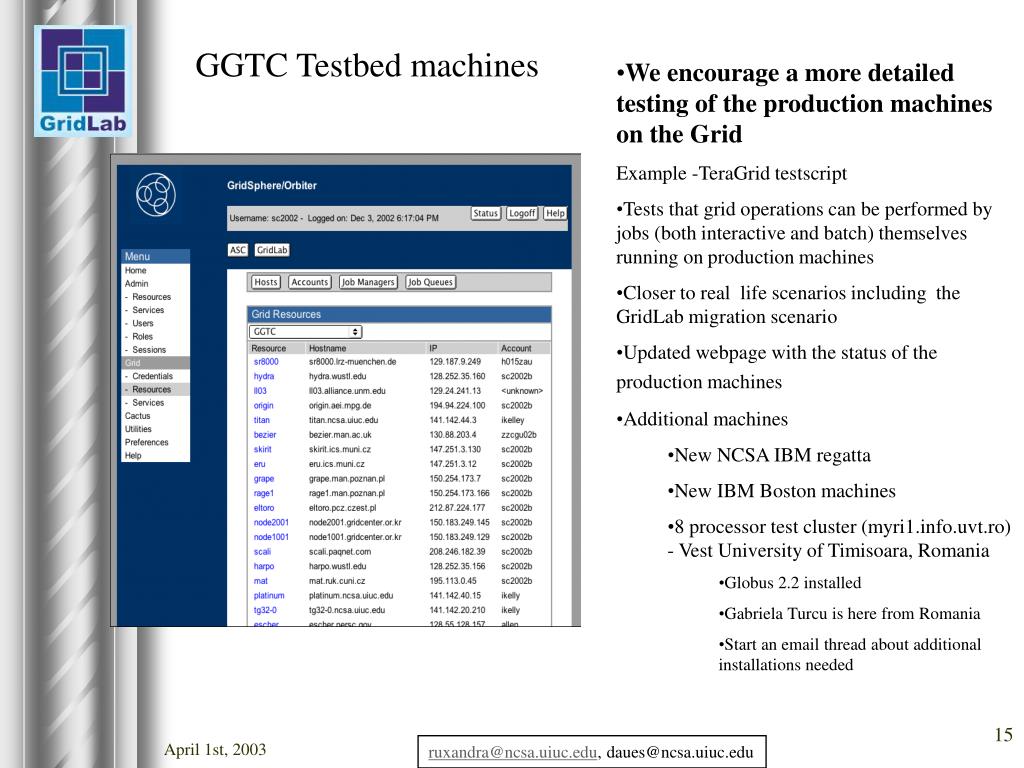Select Cactus in the Menu sidebar
This screenshot has width=1024, height=768.
click(138, 416)
